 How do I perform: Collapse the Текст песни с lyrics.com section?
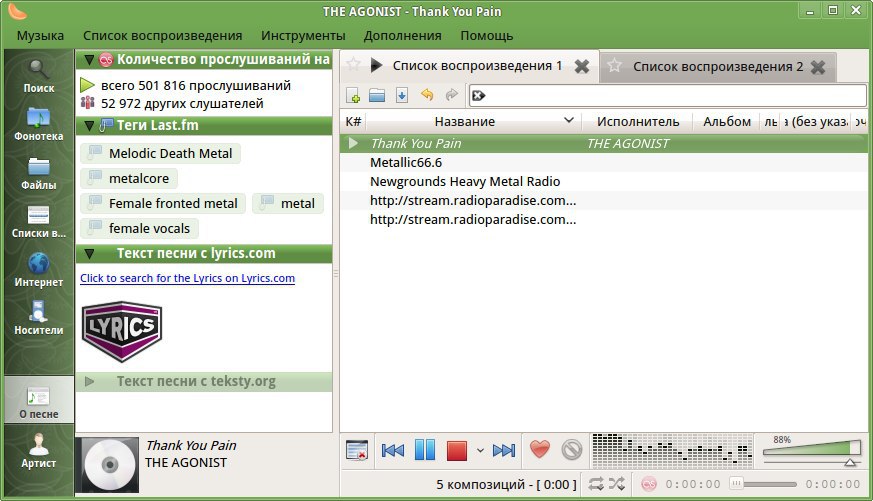[89, 254]
